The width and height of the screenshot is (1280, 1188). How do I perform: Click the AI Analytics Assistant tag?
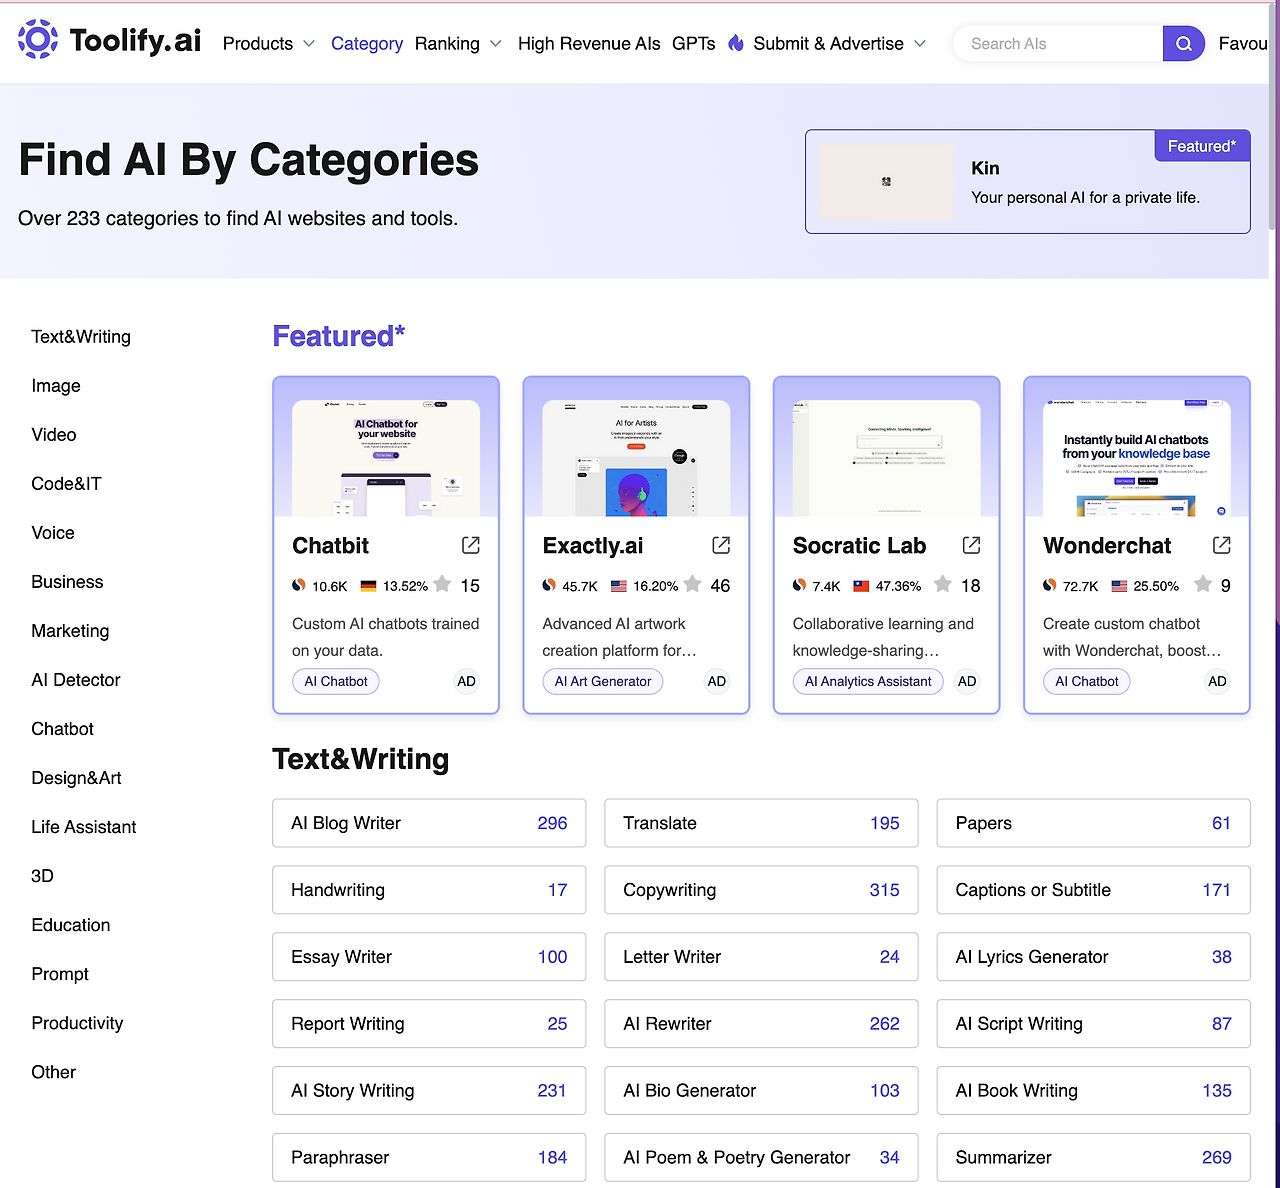coord(868,681)
